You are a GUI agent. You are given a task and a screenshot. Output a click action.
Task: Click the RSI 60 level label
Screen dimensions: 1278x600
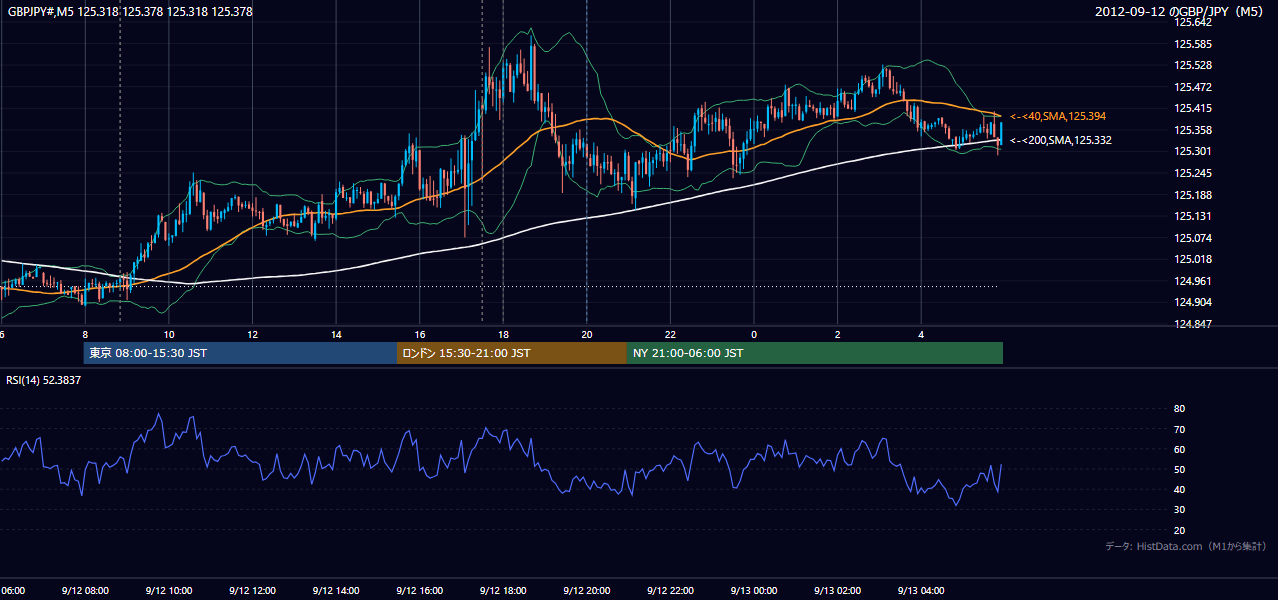click(1179, 449)
